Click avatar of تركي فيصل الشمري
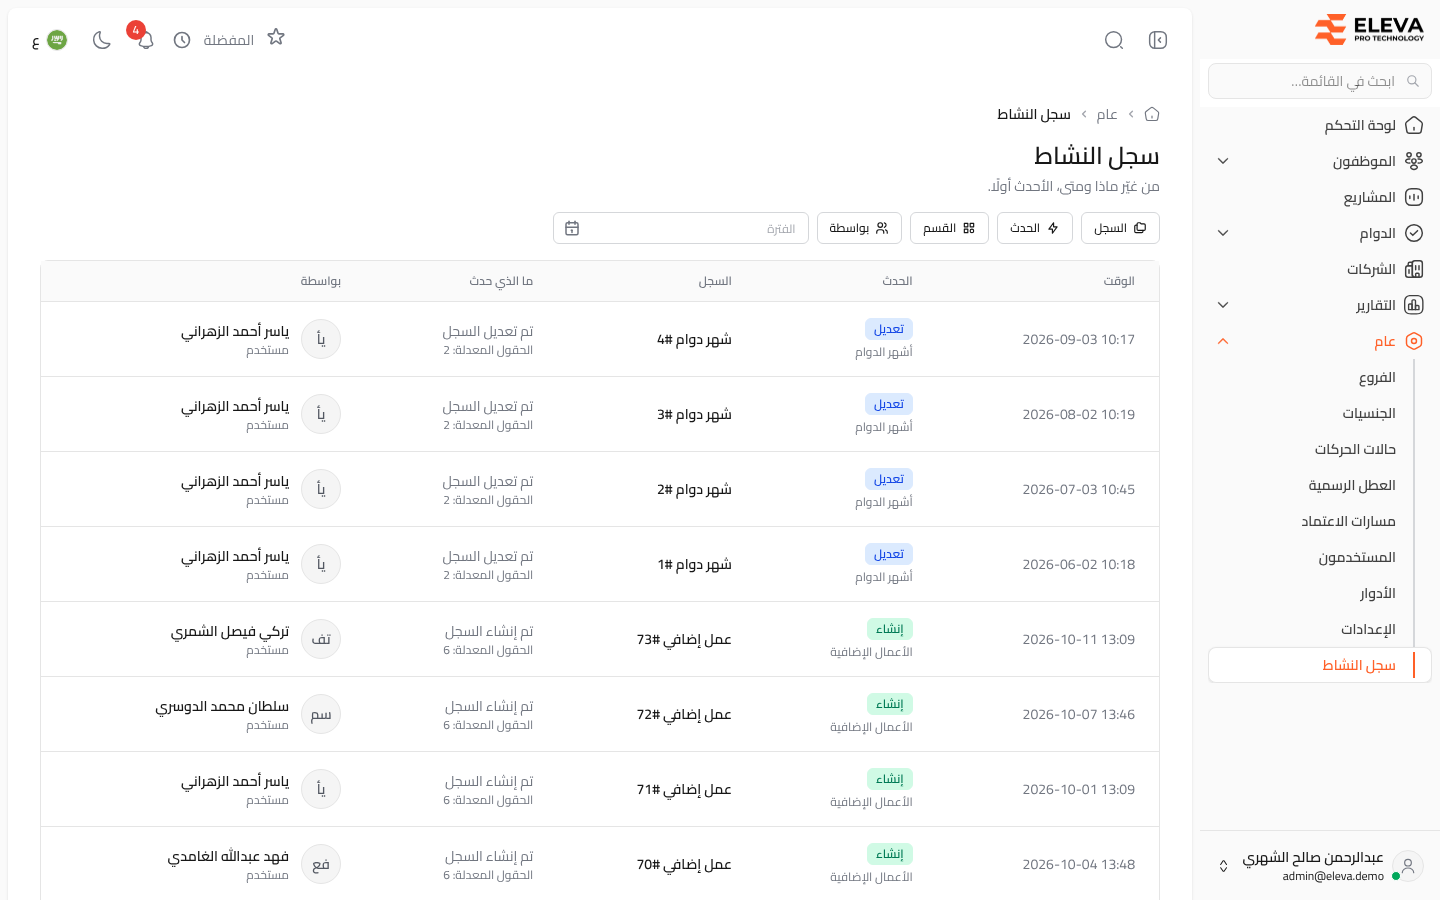The image size is (1440, 900). 321,639
